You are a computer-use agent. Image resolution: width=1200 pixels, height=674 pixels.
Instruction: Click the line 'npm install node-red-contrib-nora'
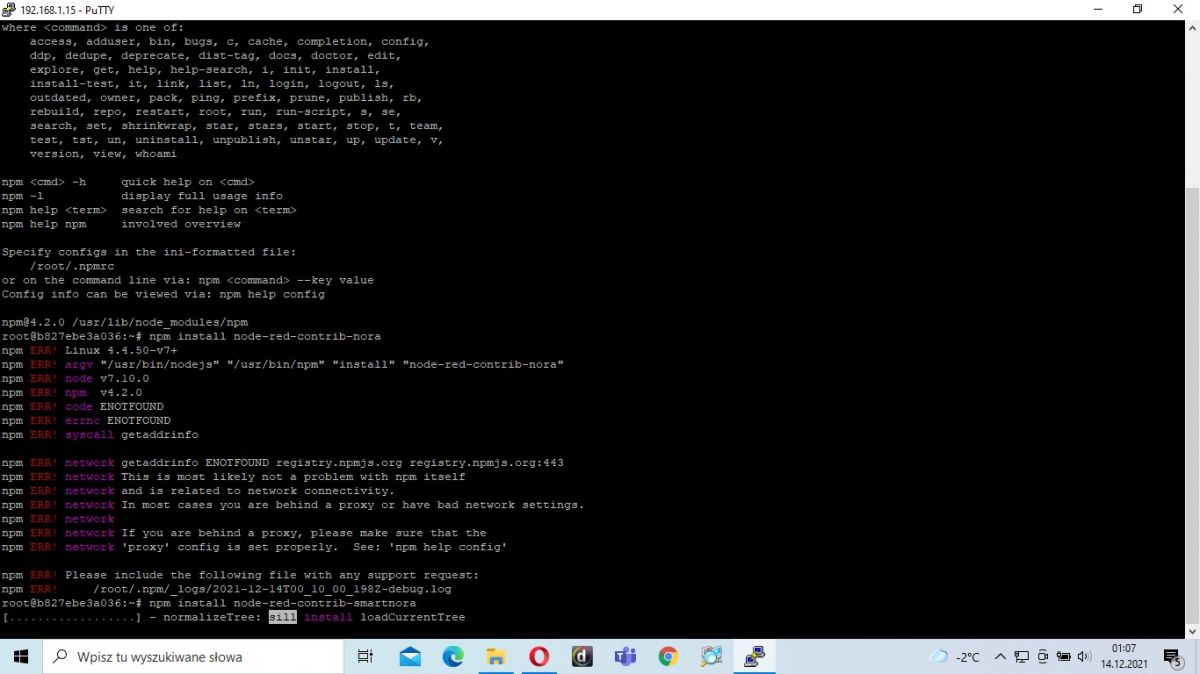pyautogui.click(x=265, y=336)
